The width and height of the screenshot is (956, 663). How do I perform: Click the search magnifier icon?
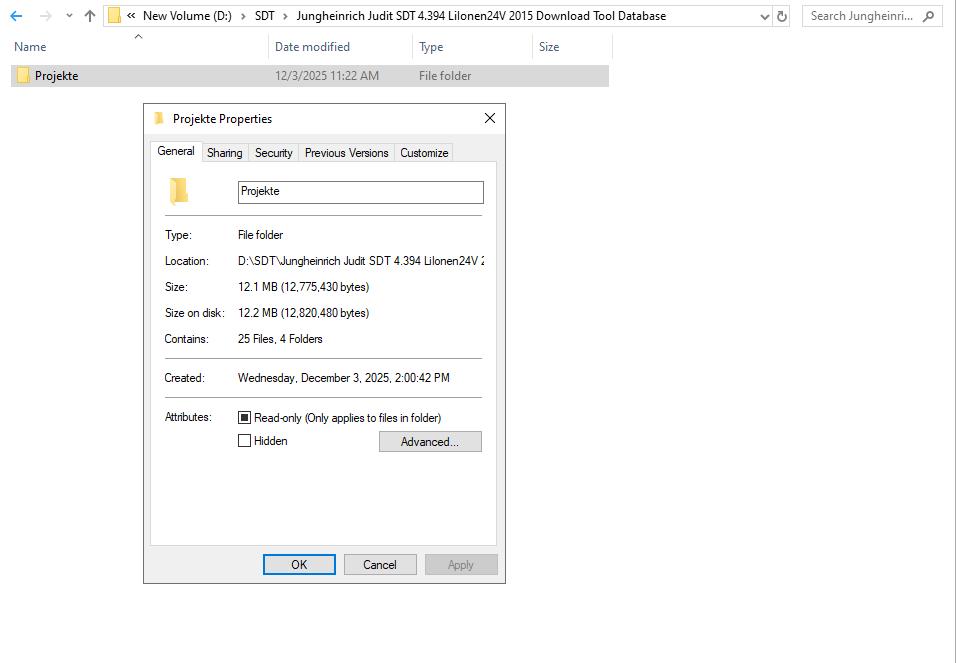[927, 16]
